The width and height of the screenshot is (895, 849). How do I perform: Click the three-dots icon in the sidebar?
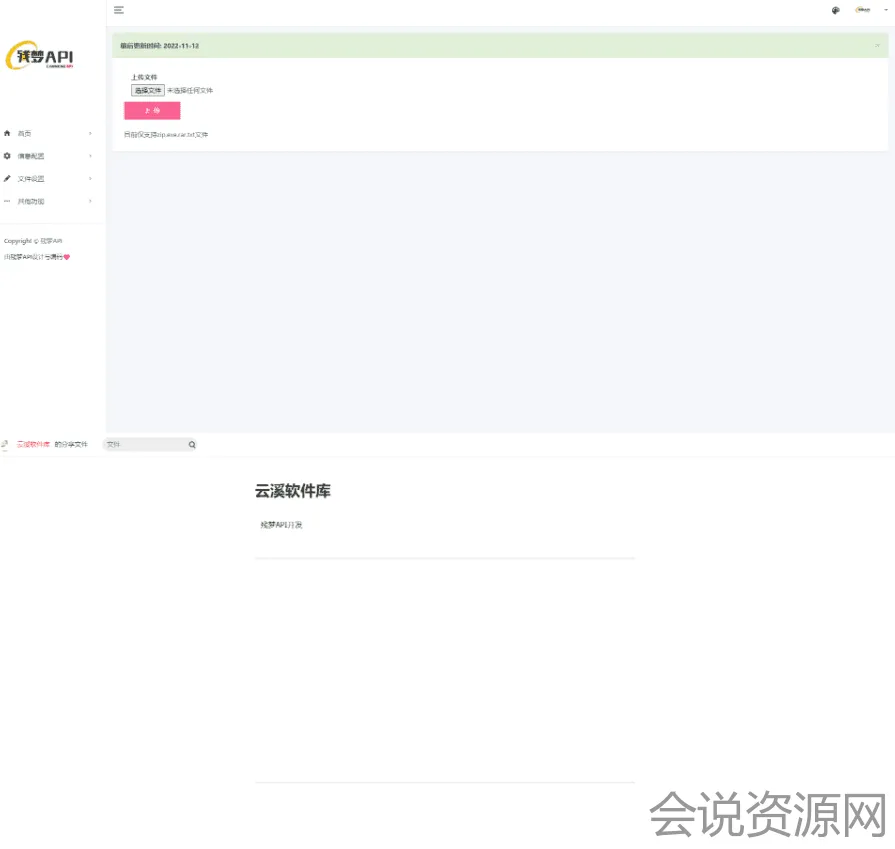click(8, 201)
